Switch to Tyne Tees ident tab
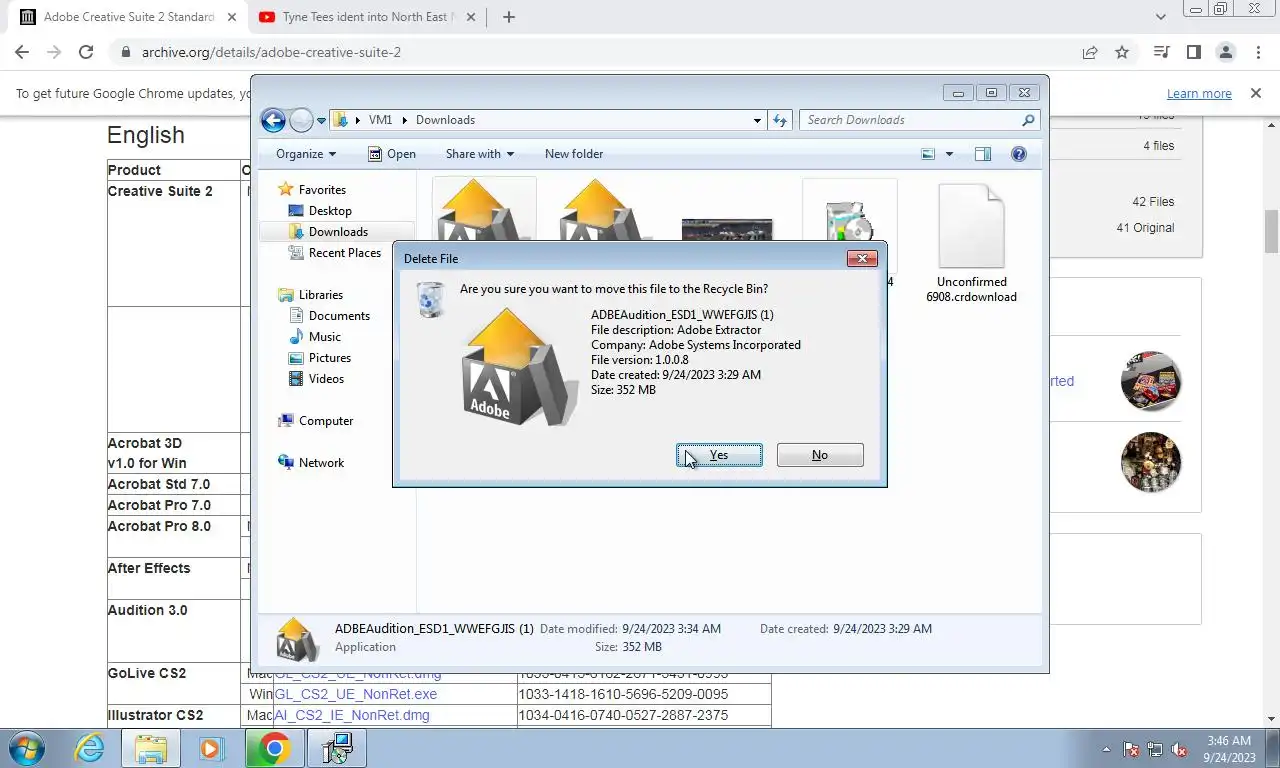The width and height of the screenshot is (1280, 768). click(366, 17)
